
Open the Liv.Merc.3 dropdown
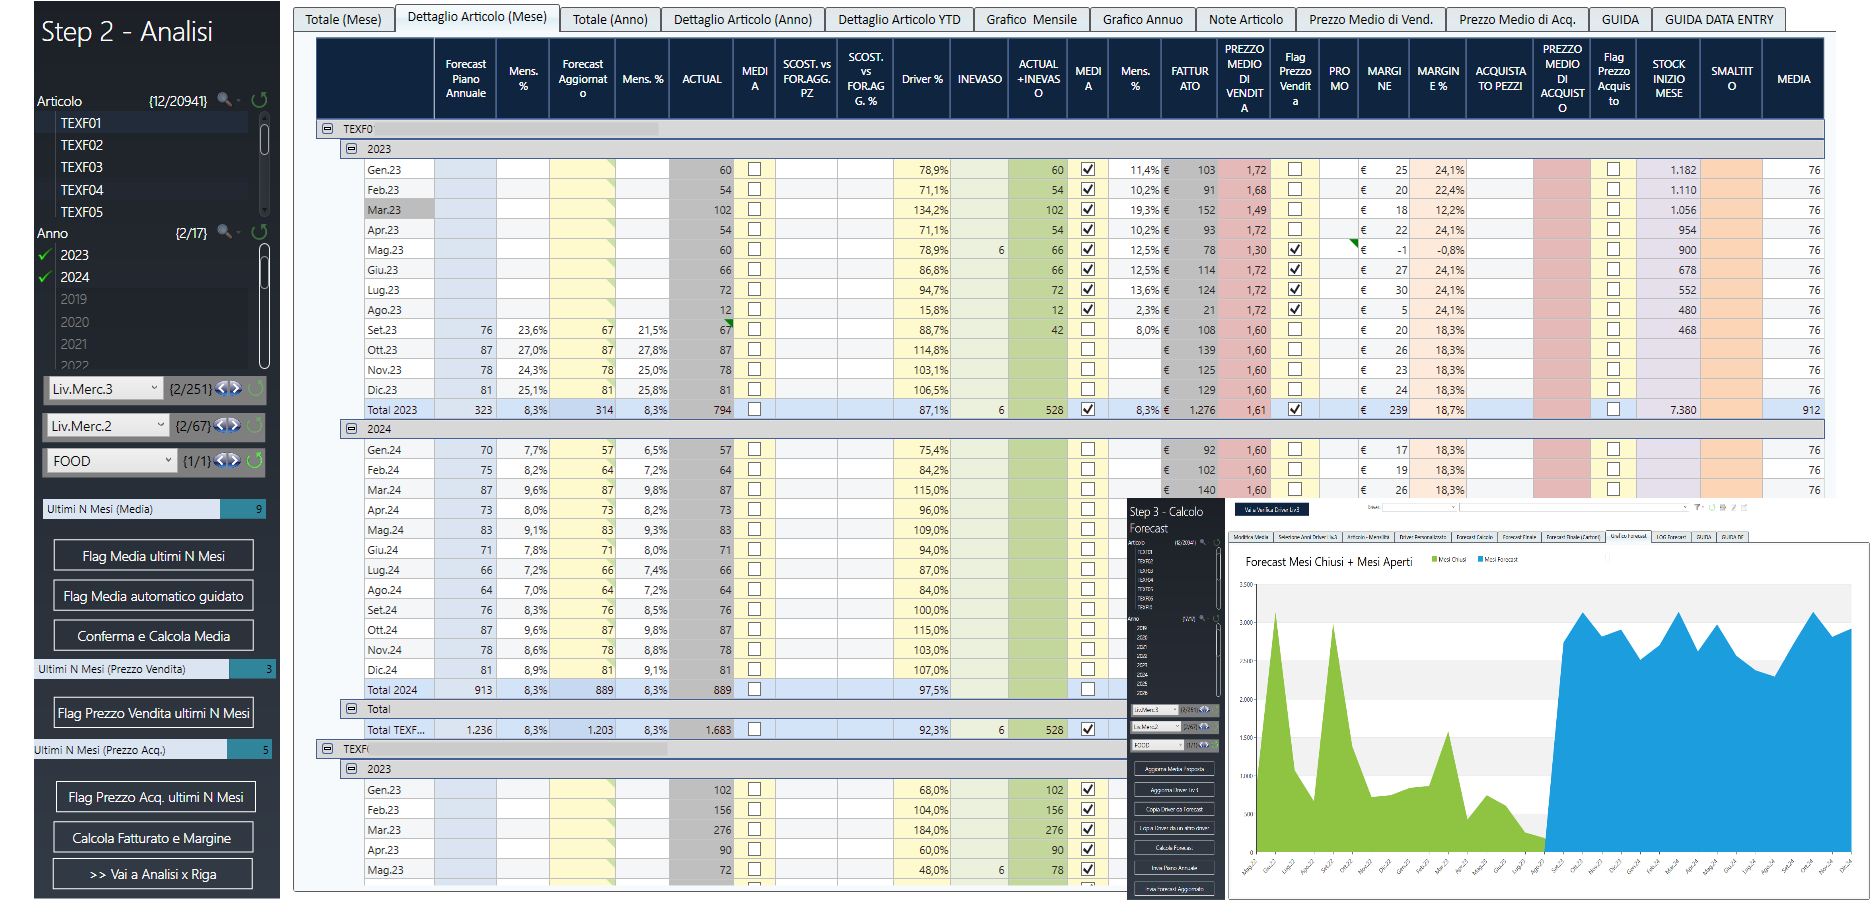coord(104,388)
